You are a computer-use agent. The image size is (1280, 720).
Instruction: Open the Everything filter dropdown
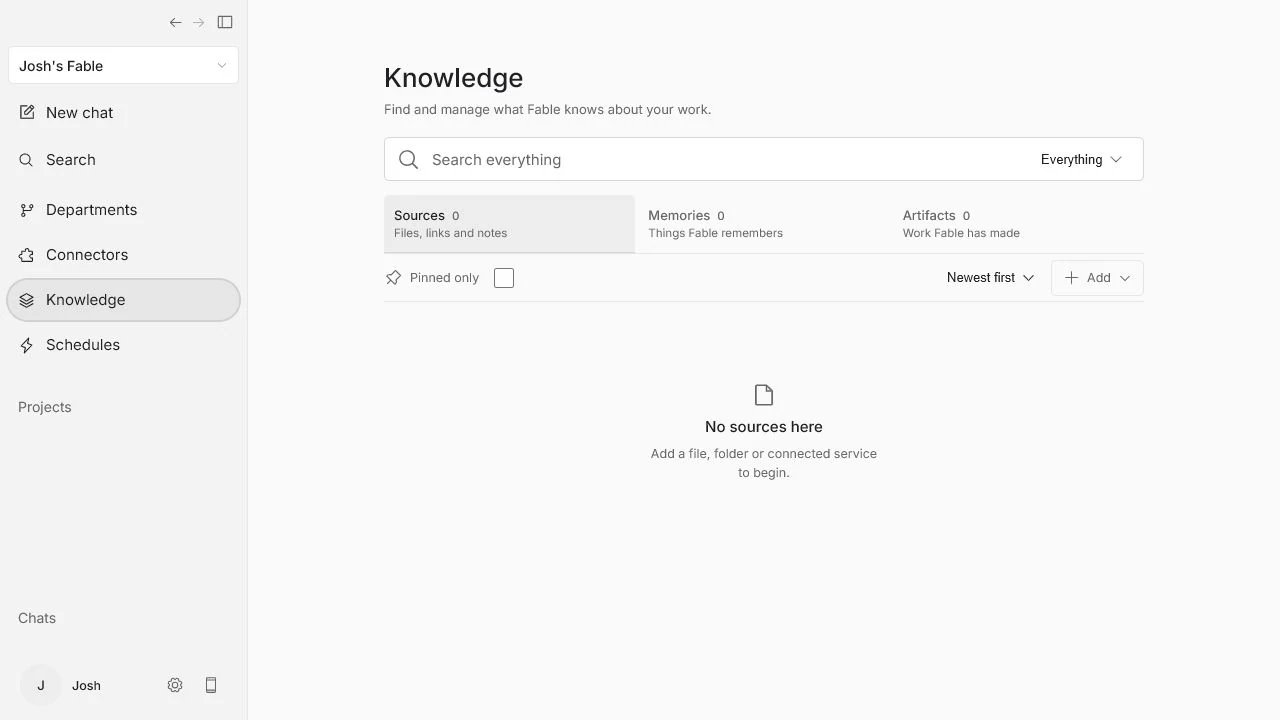(x=1081, y=159)
